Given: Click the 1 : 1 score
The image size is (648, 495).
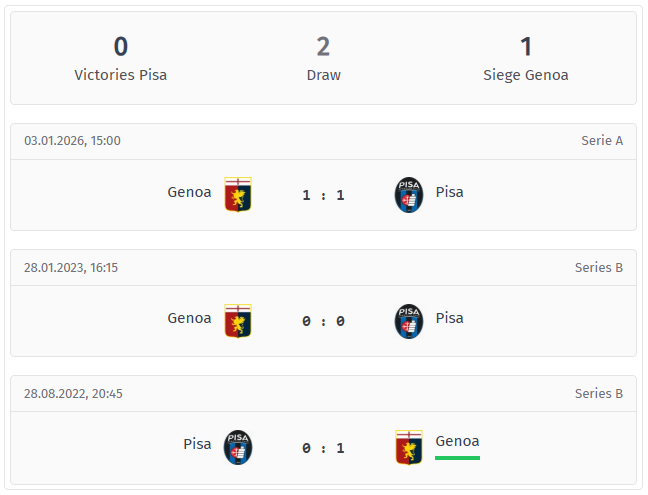Looking at the screenshot, I should click(x=323, y=195).
